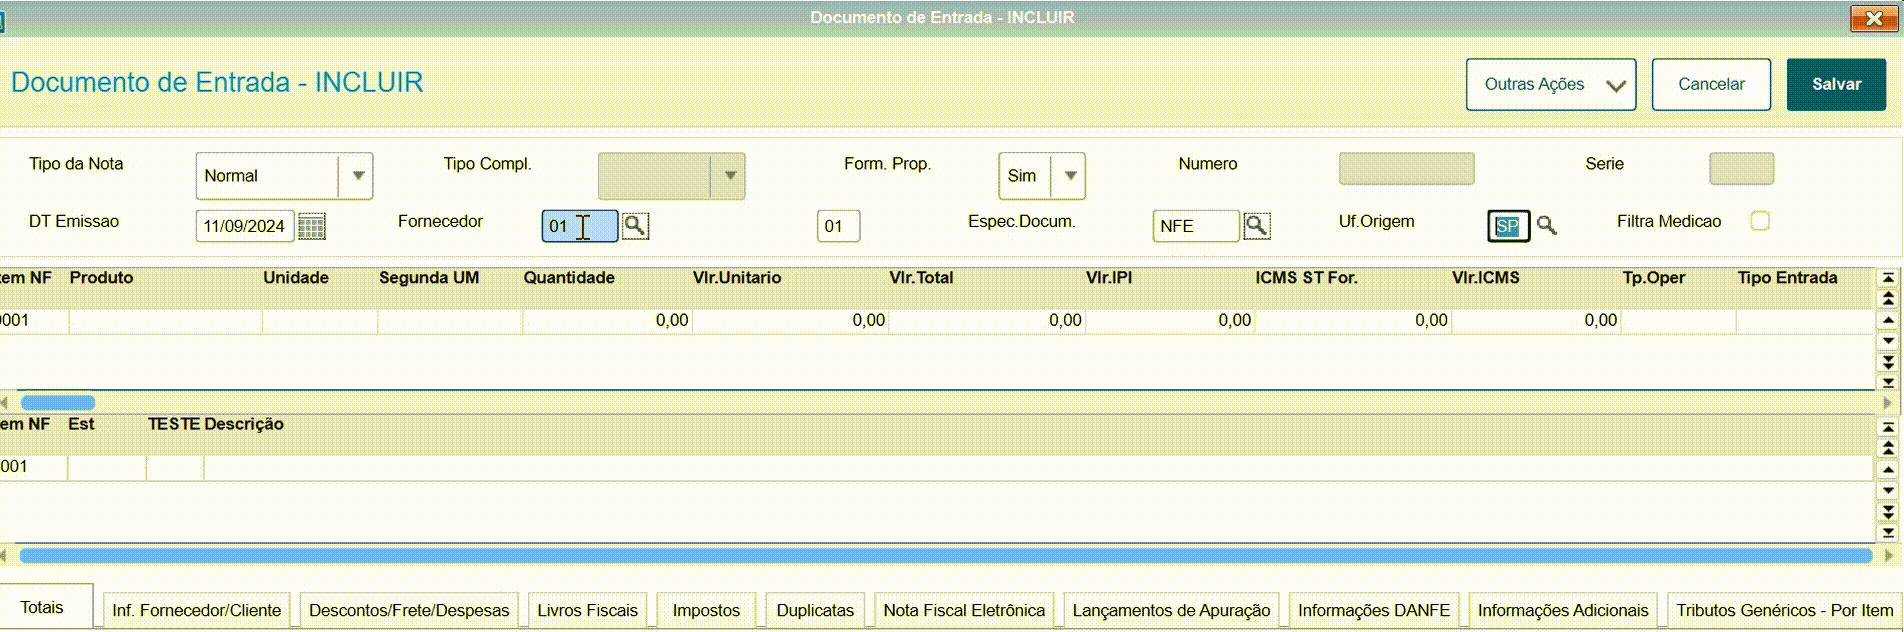Click the ICMS ST For. cell showing 0,00

pyautogui.click(x=1353, y=320)
